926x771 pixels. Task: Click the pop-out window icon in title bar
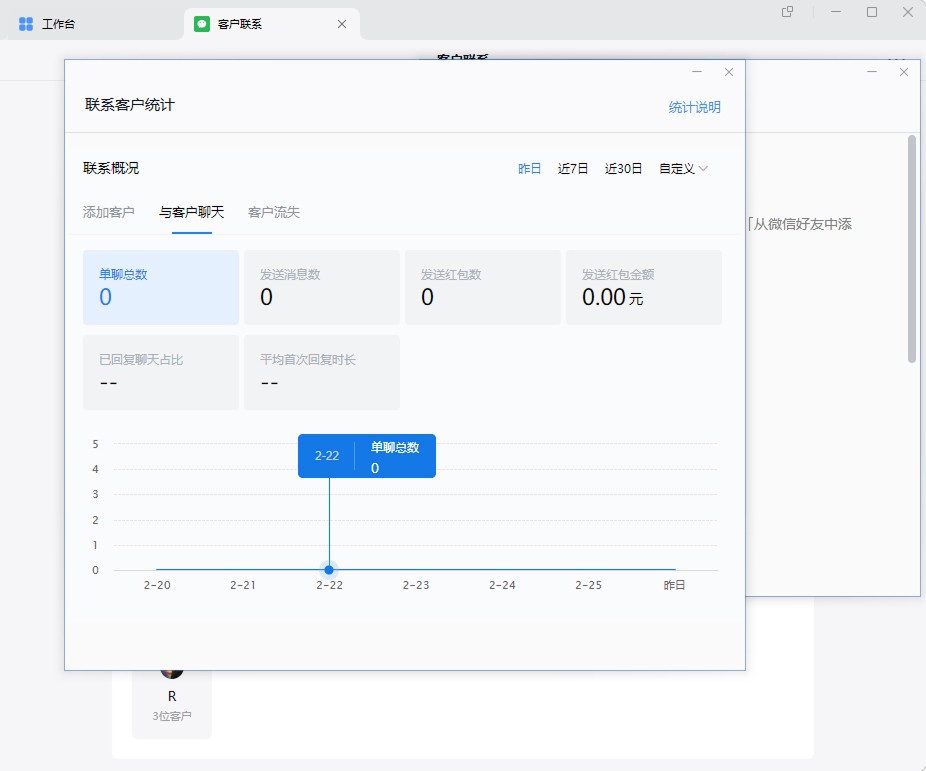(x=787, y=12)
